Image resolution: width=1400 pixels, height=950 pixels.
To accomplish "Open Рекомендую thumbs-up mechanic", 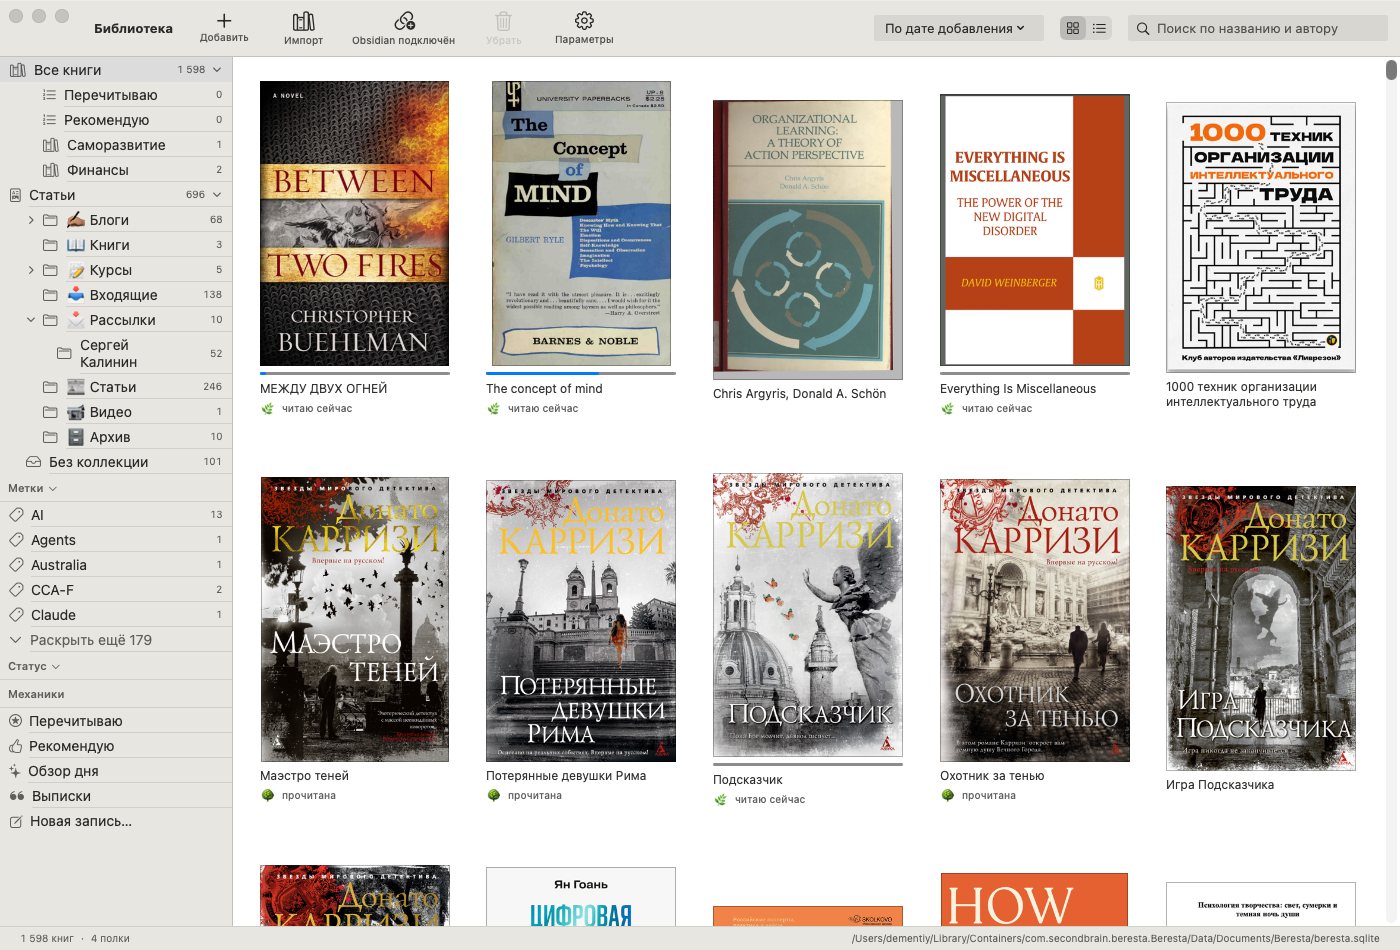I will point(16,746).
